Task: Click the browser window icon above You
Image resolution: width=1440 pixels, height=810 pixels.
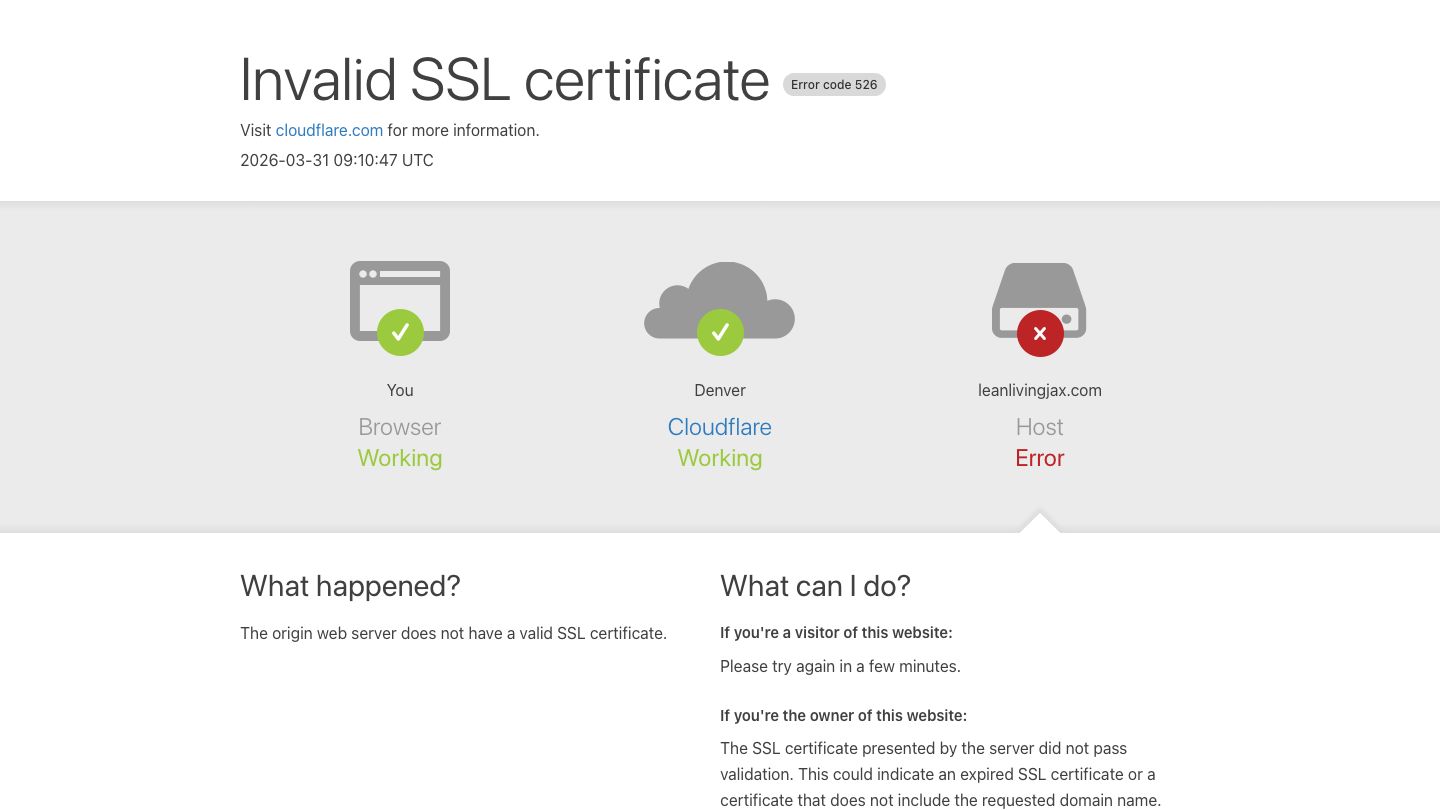Action: coord(400,288)
